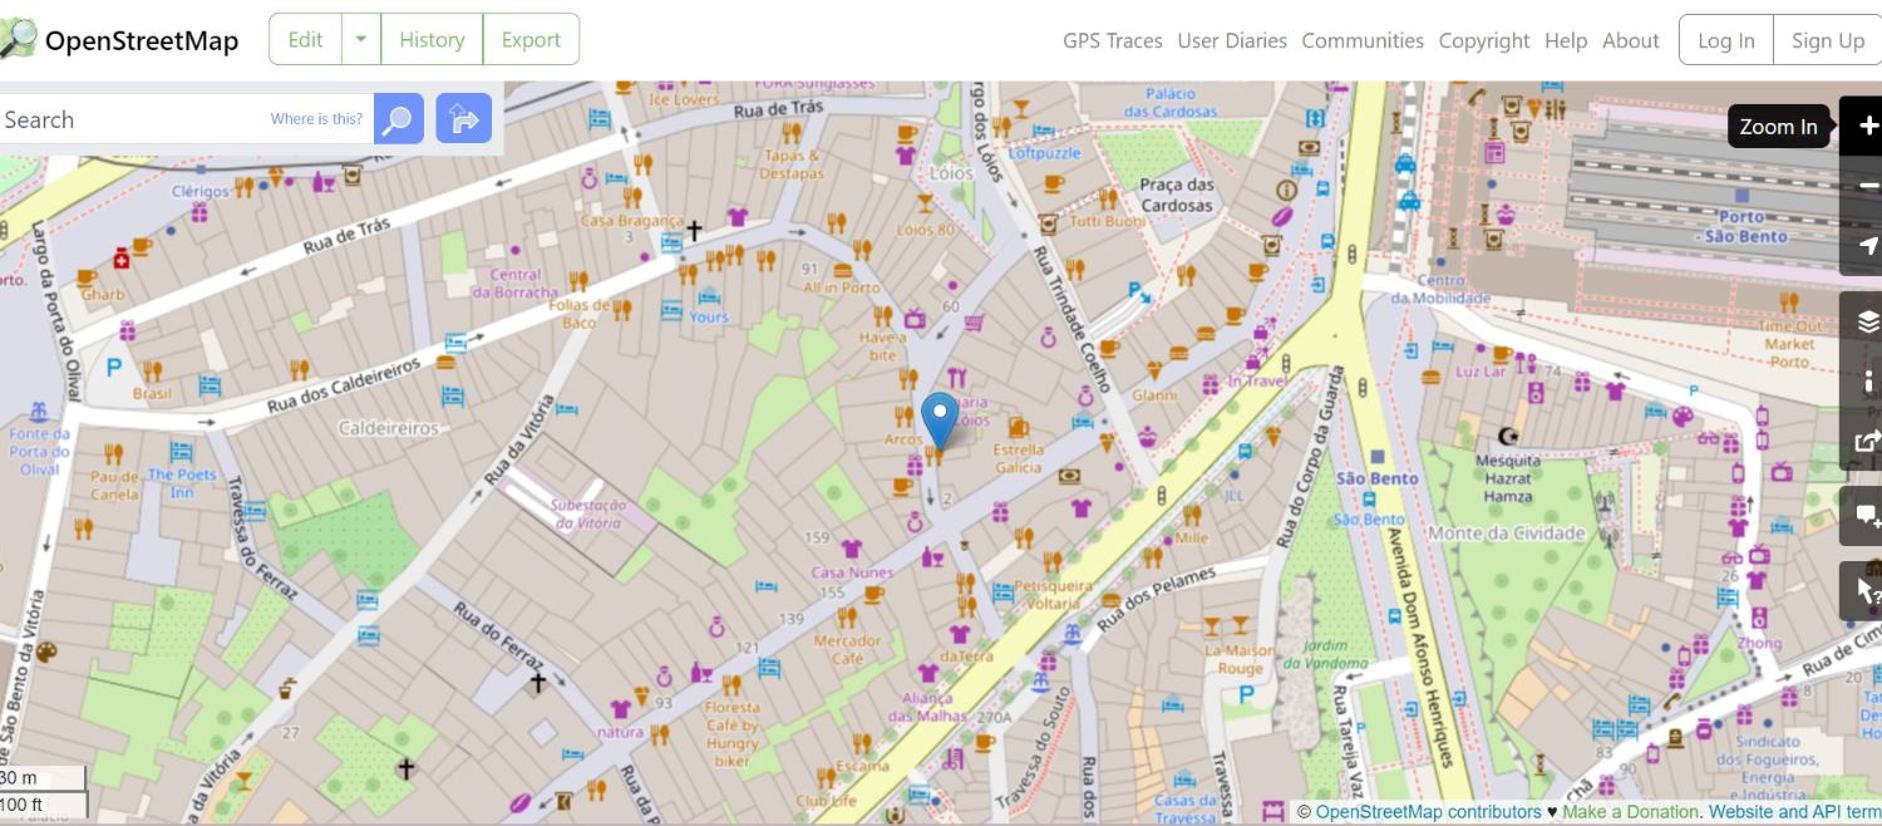This screenshot has height=826, width=1882.
Task: Expand the Edit dropdown arrow
Action: click(x=361, y=40)
